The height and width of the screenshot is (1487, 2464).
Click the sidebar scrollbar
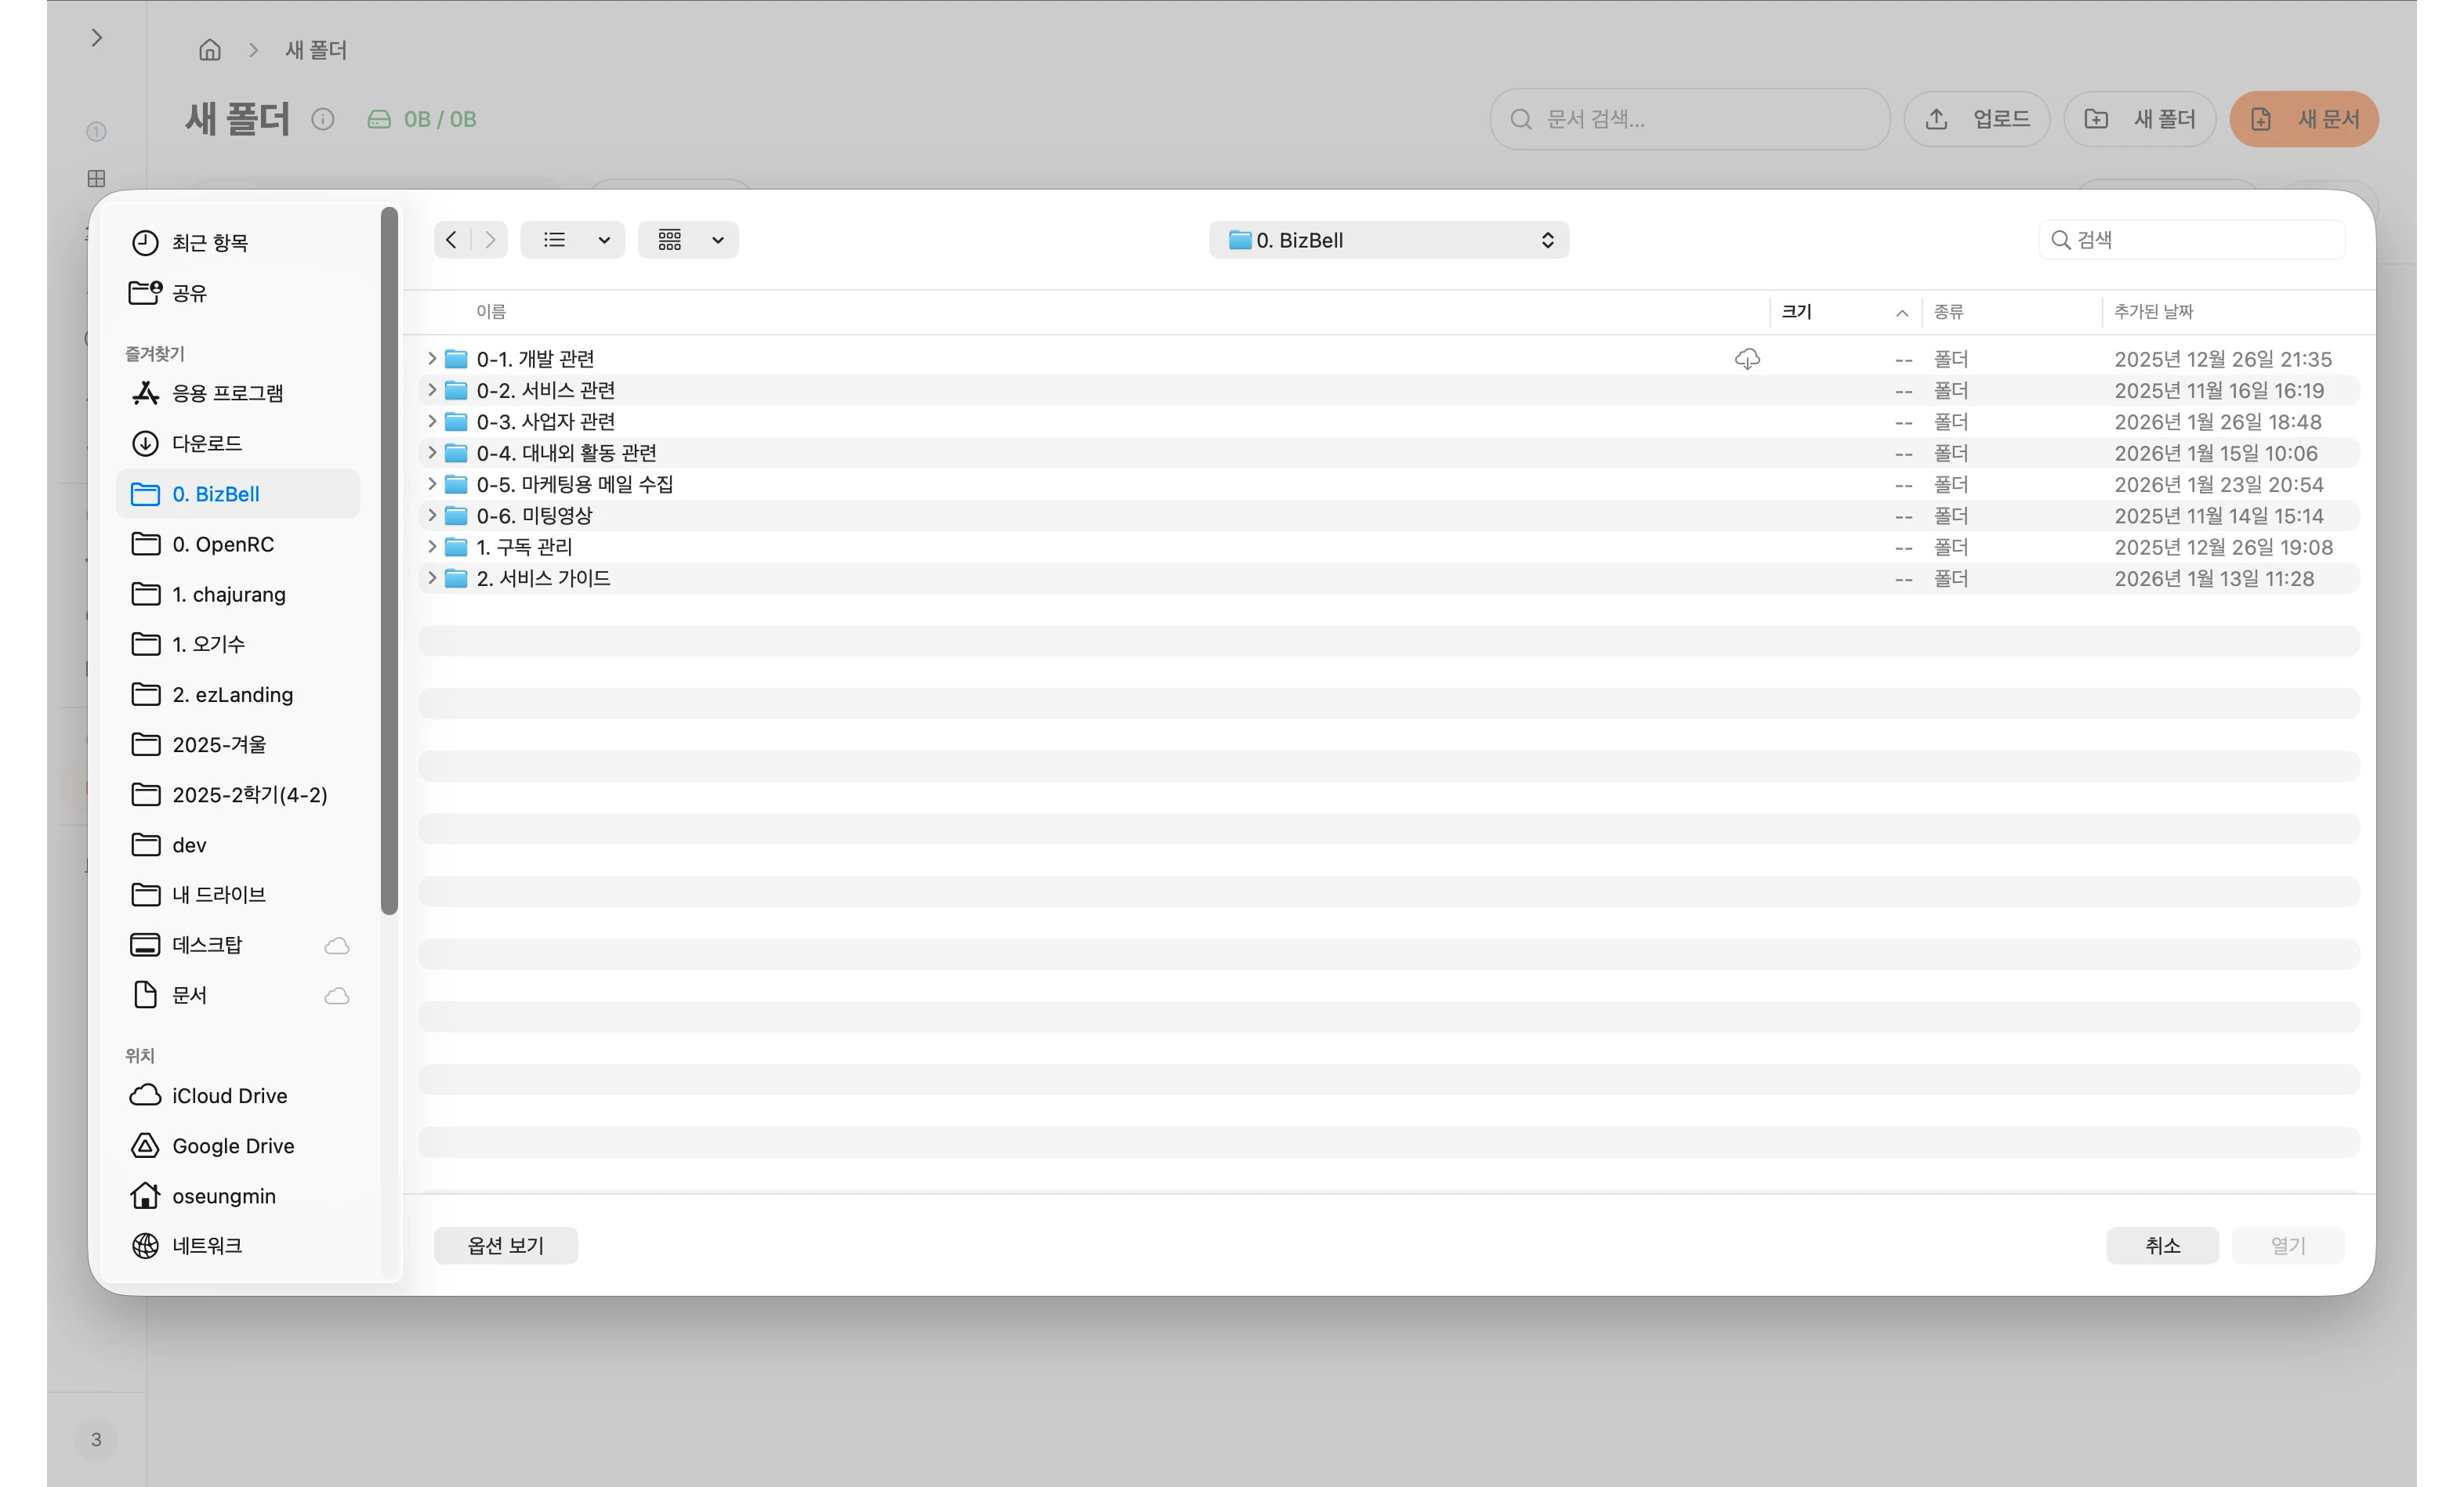[x=390, y=560]
